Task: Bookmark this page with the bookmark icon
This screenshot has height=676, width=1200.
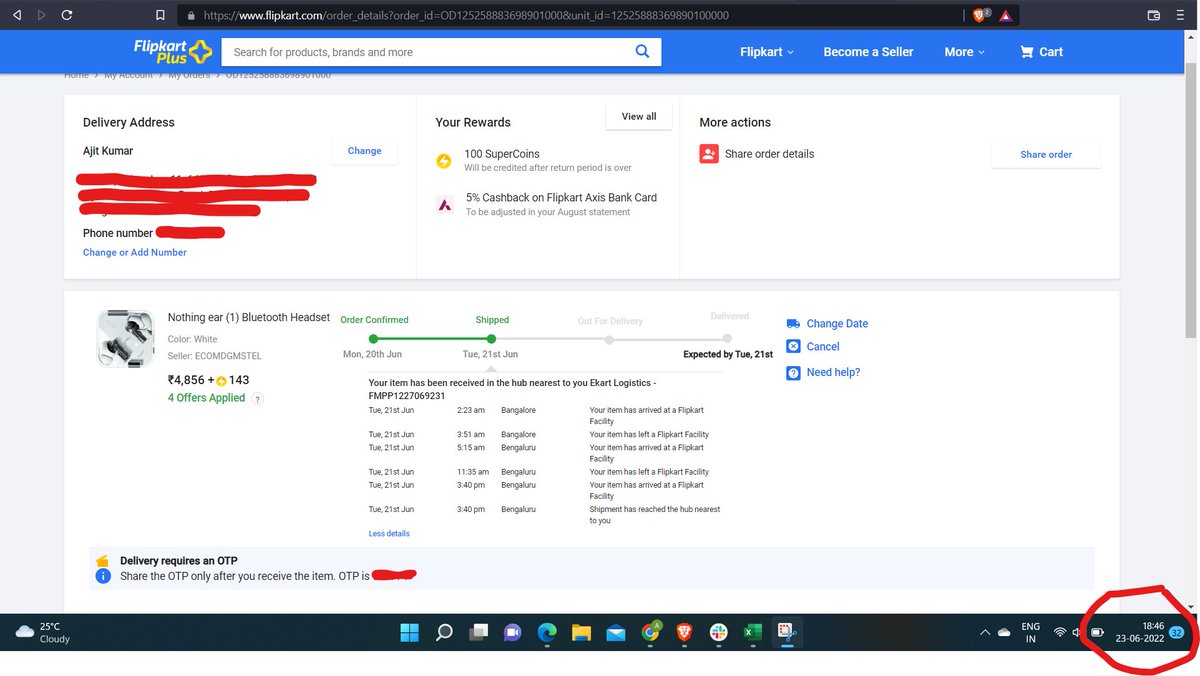Action: pos(160,15)
